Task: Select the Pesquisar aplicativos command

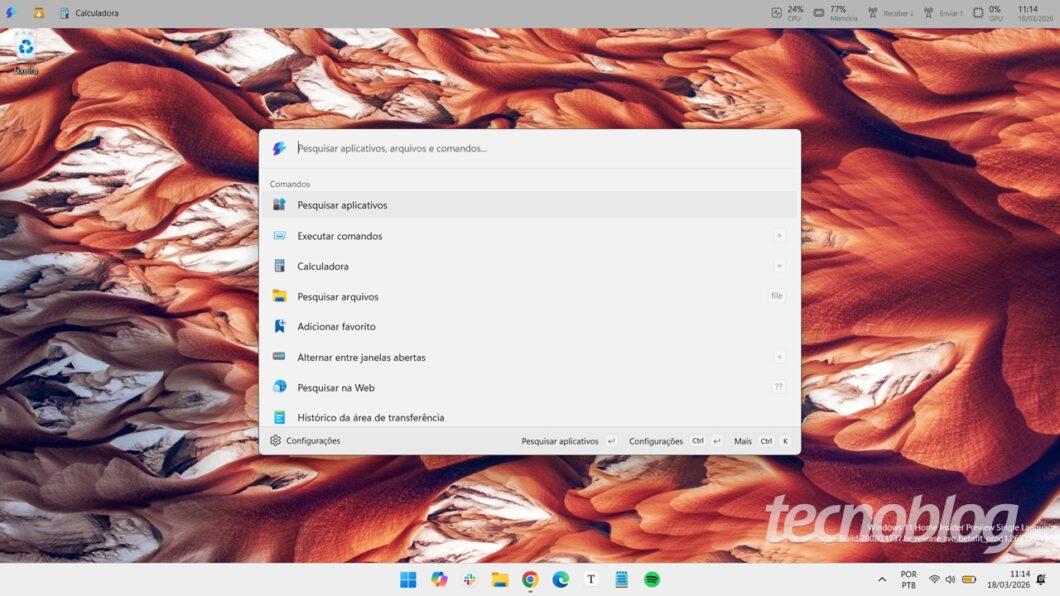Action: pos(342,205)
